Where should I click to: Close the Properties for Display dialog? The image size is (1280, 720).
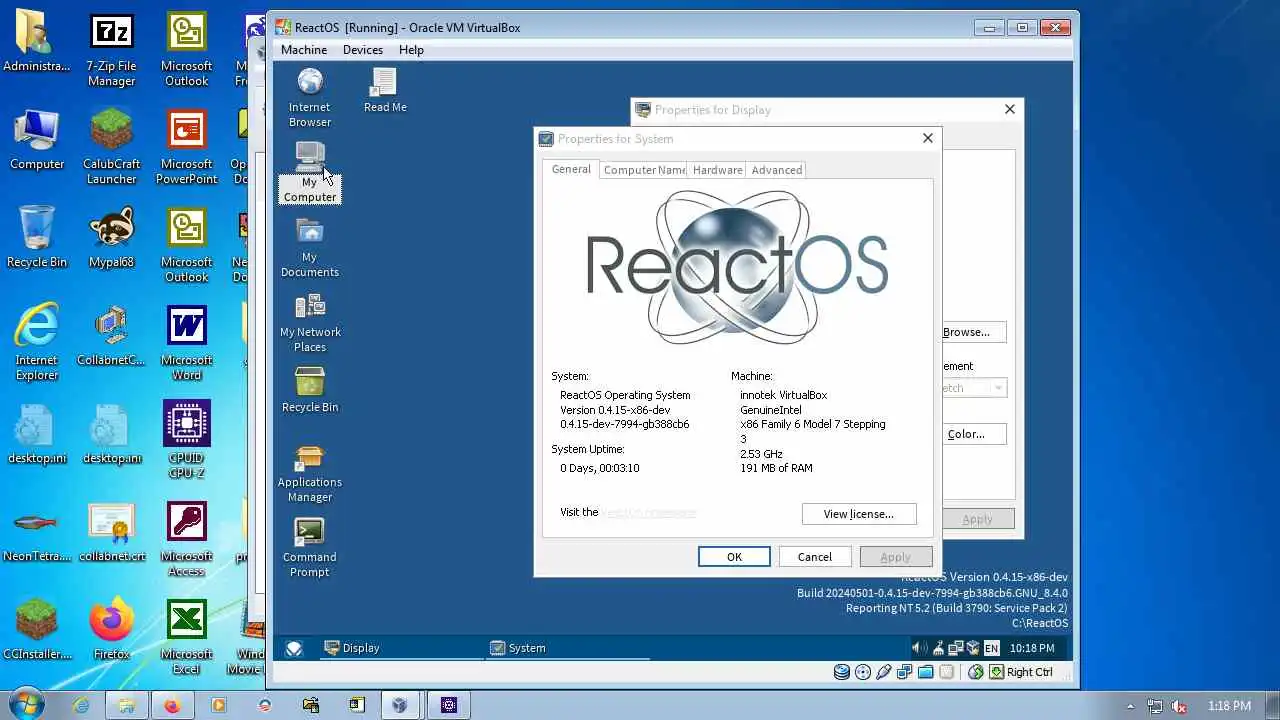point(1010,109)
